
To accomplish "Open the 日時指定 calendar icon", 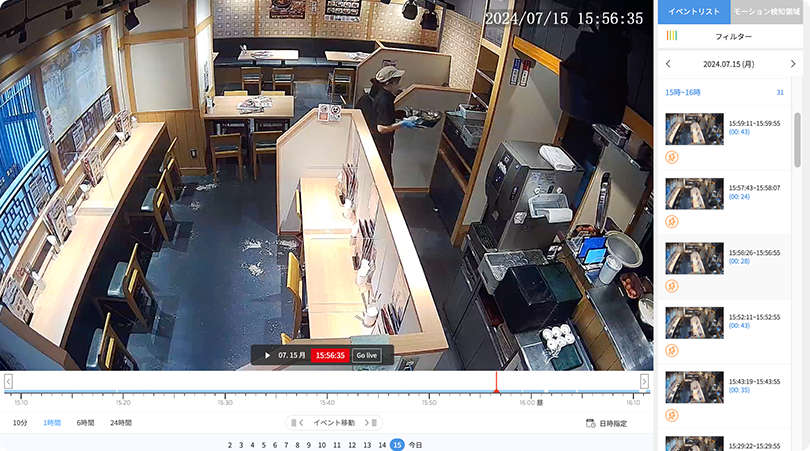I will tap(591, 423).
